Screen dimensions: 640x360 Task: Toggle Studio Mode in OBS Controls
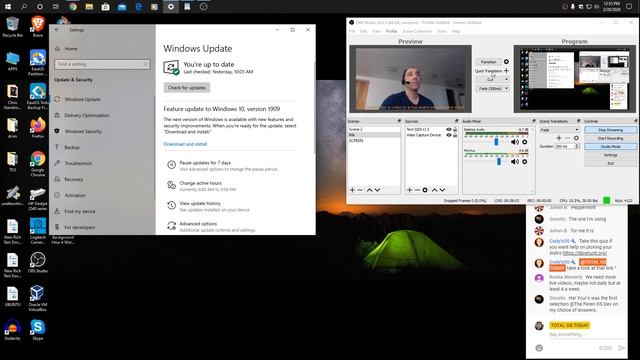click(610, 147)
